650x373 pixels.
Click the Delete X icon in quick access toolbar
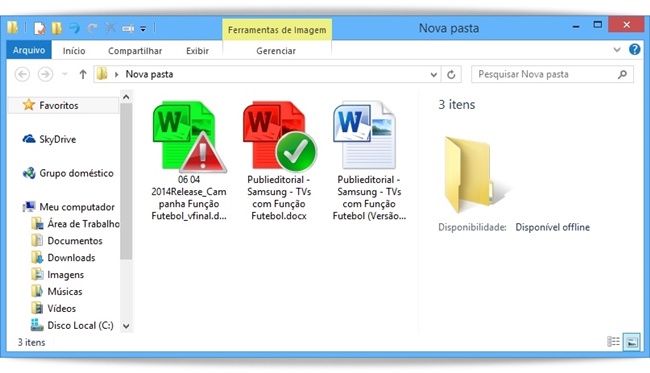point(110,28)
